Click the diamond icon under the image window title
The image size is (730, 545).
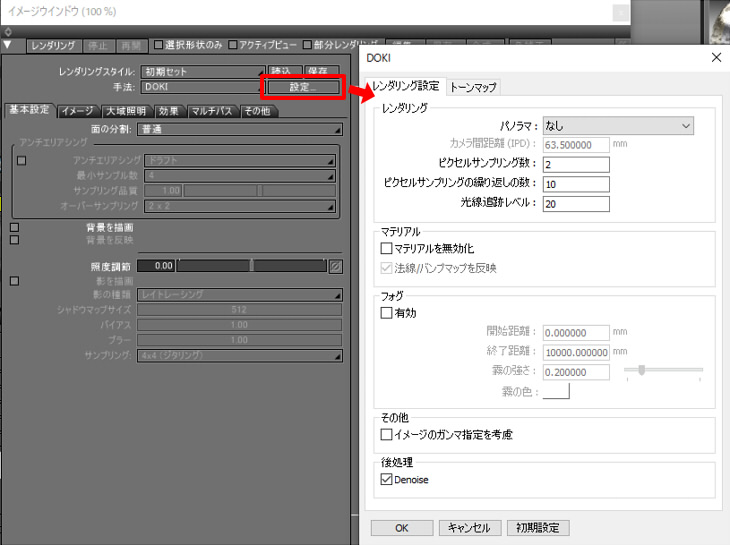coord(7,32)
